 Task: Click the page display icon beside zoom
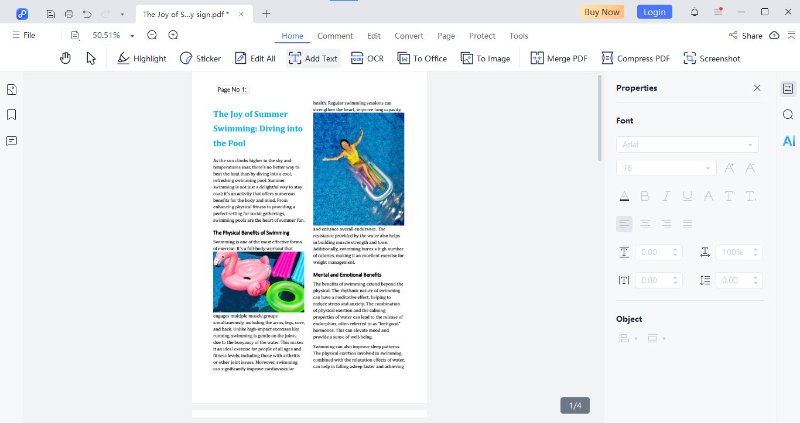pos(75,35)
